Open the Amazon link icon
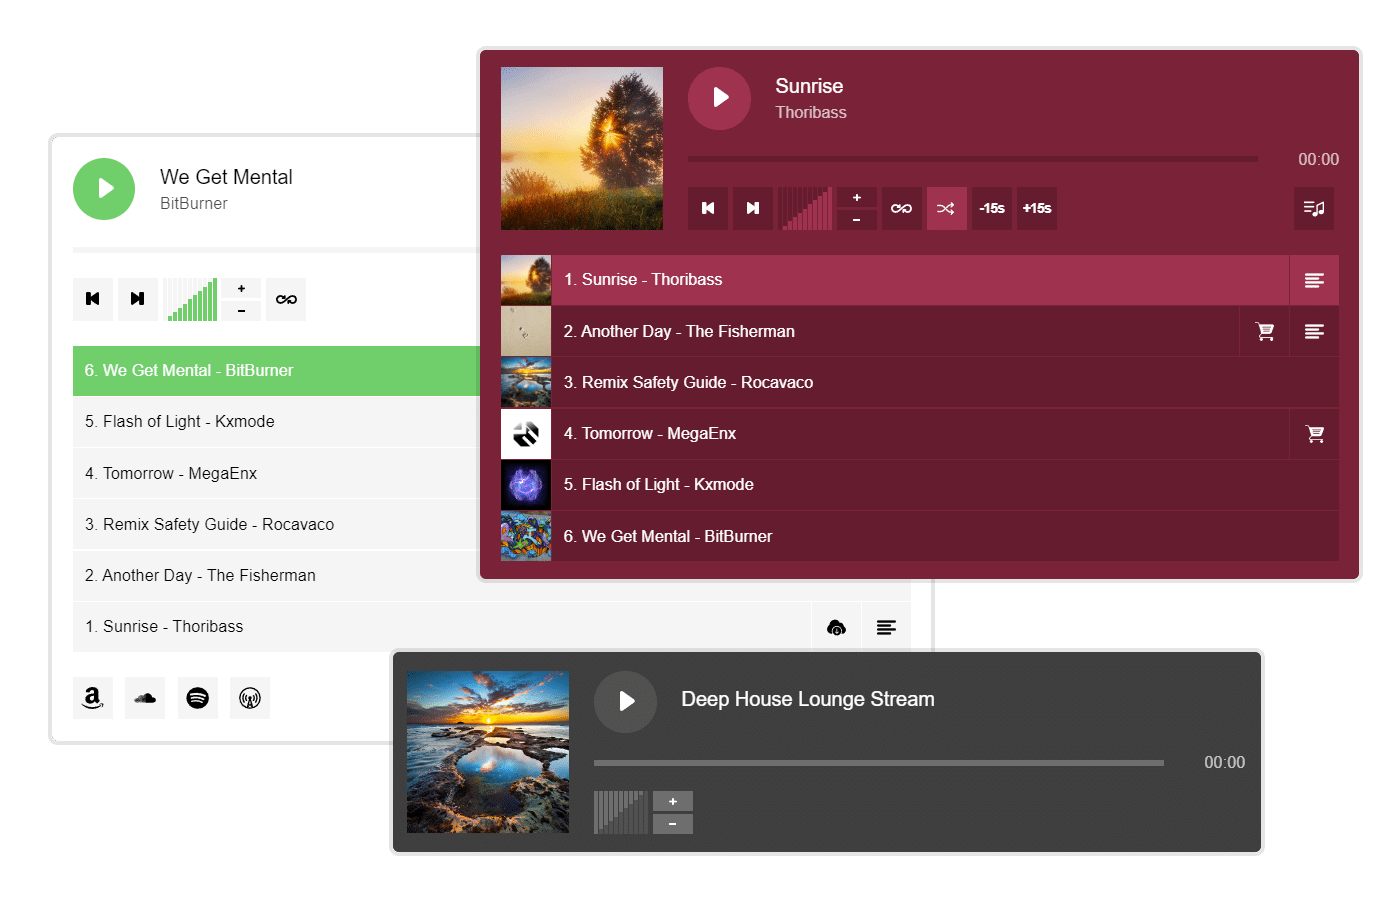 tap(93, 698)
